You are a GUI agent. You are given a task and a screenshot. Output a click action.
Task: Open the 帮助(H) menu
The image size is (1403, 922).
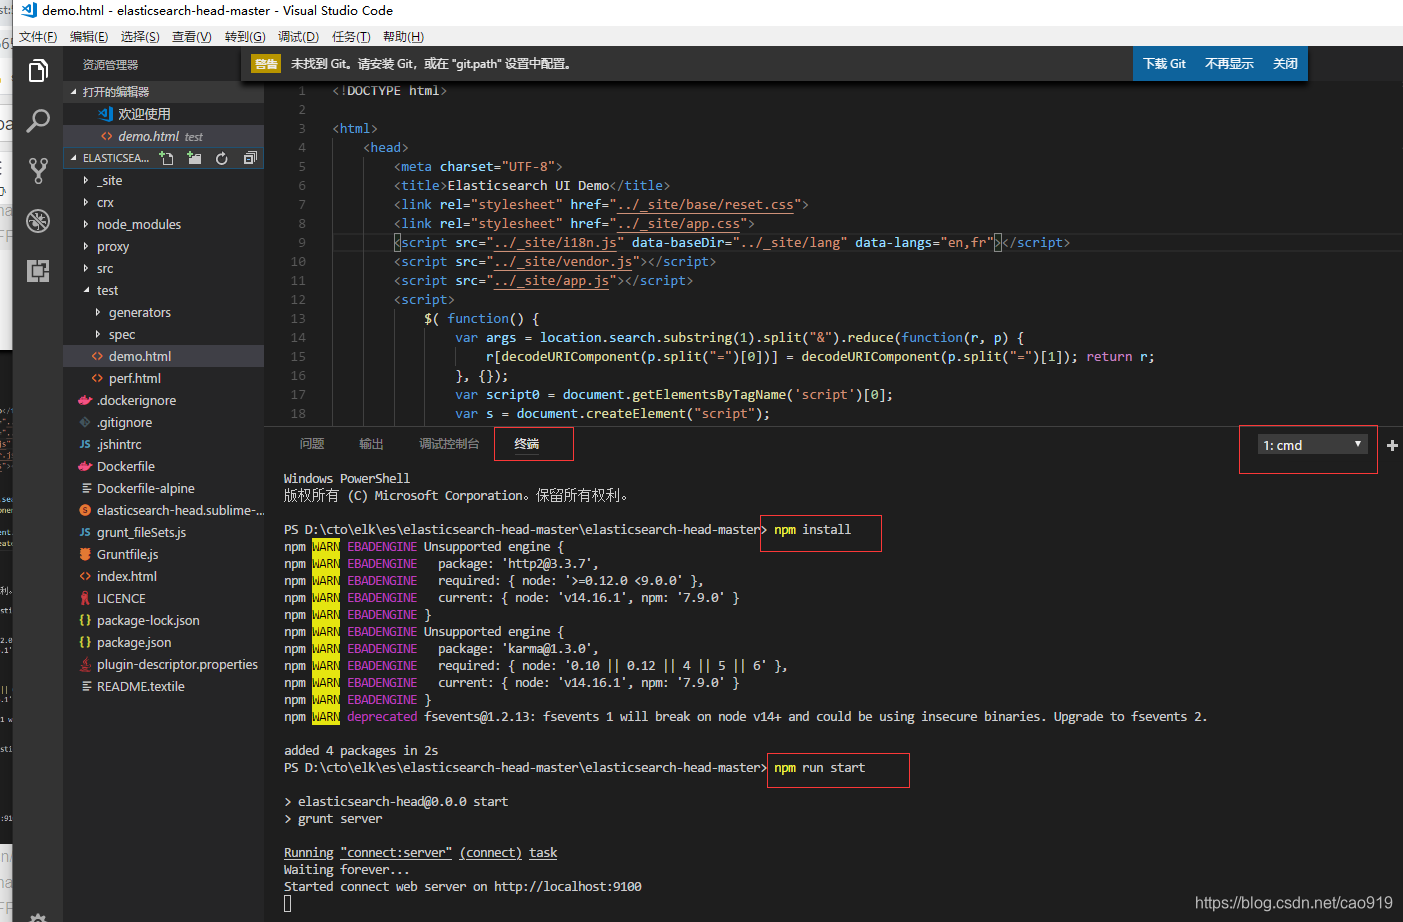(403, 37)
